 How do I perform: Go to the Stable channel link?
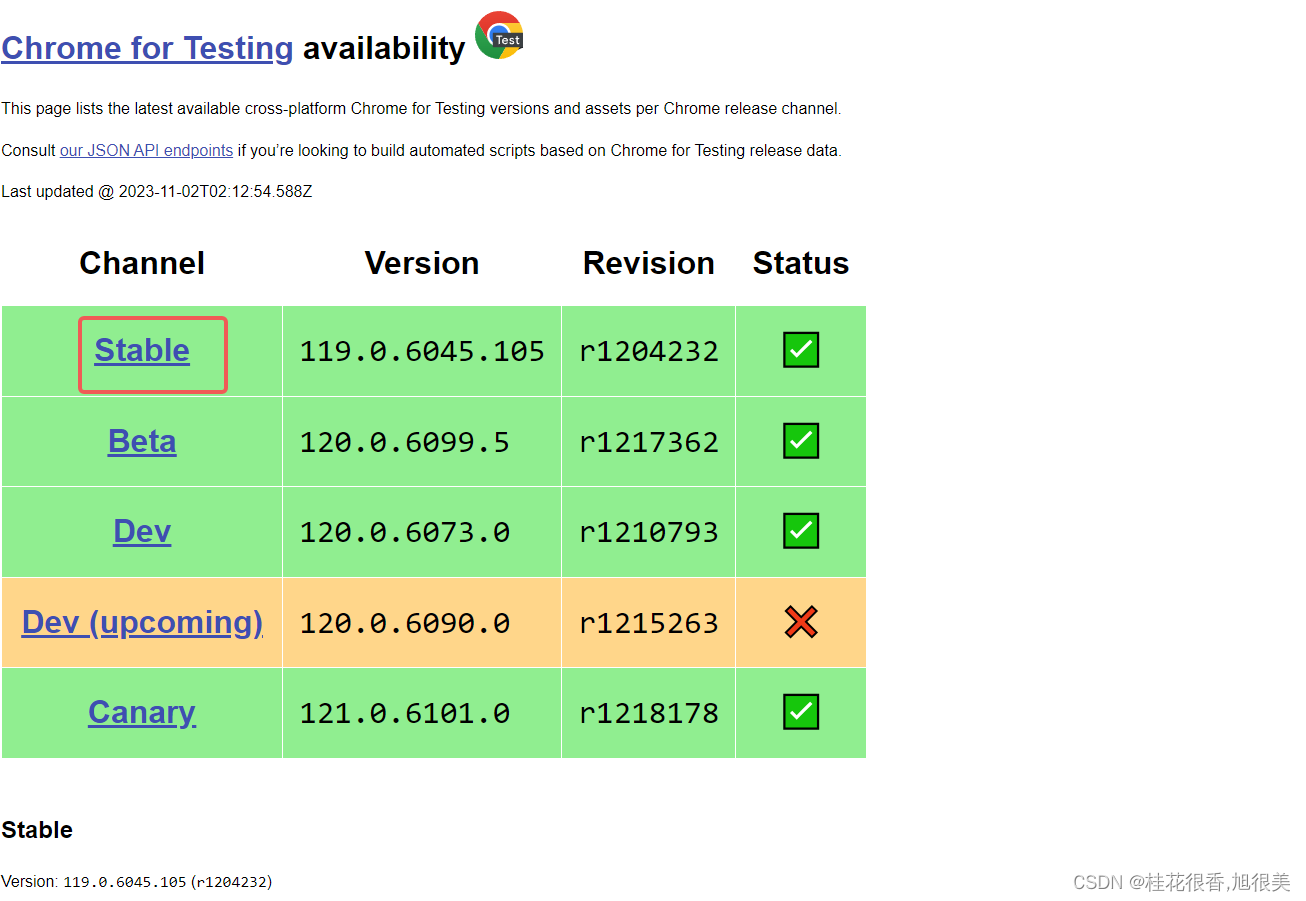pos(142,350)
